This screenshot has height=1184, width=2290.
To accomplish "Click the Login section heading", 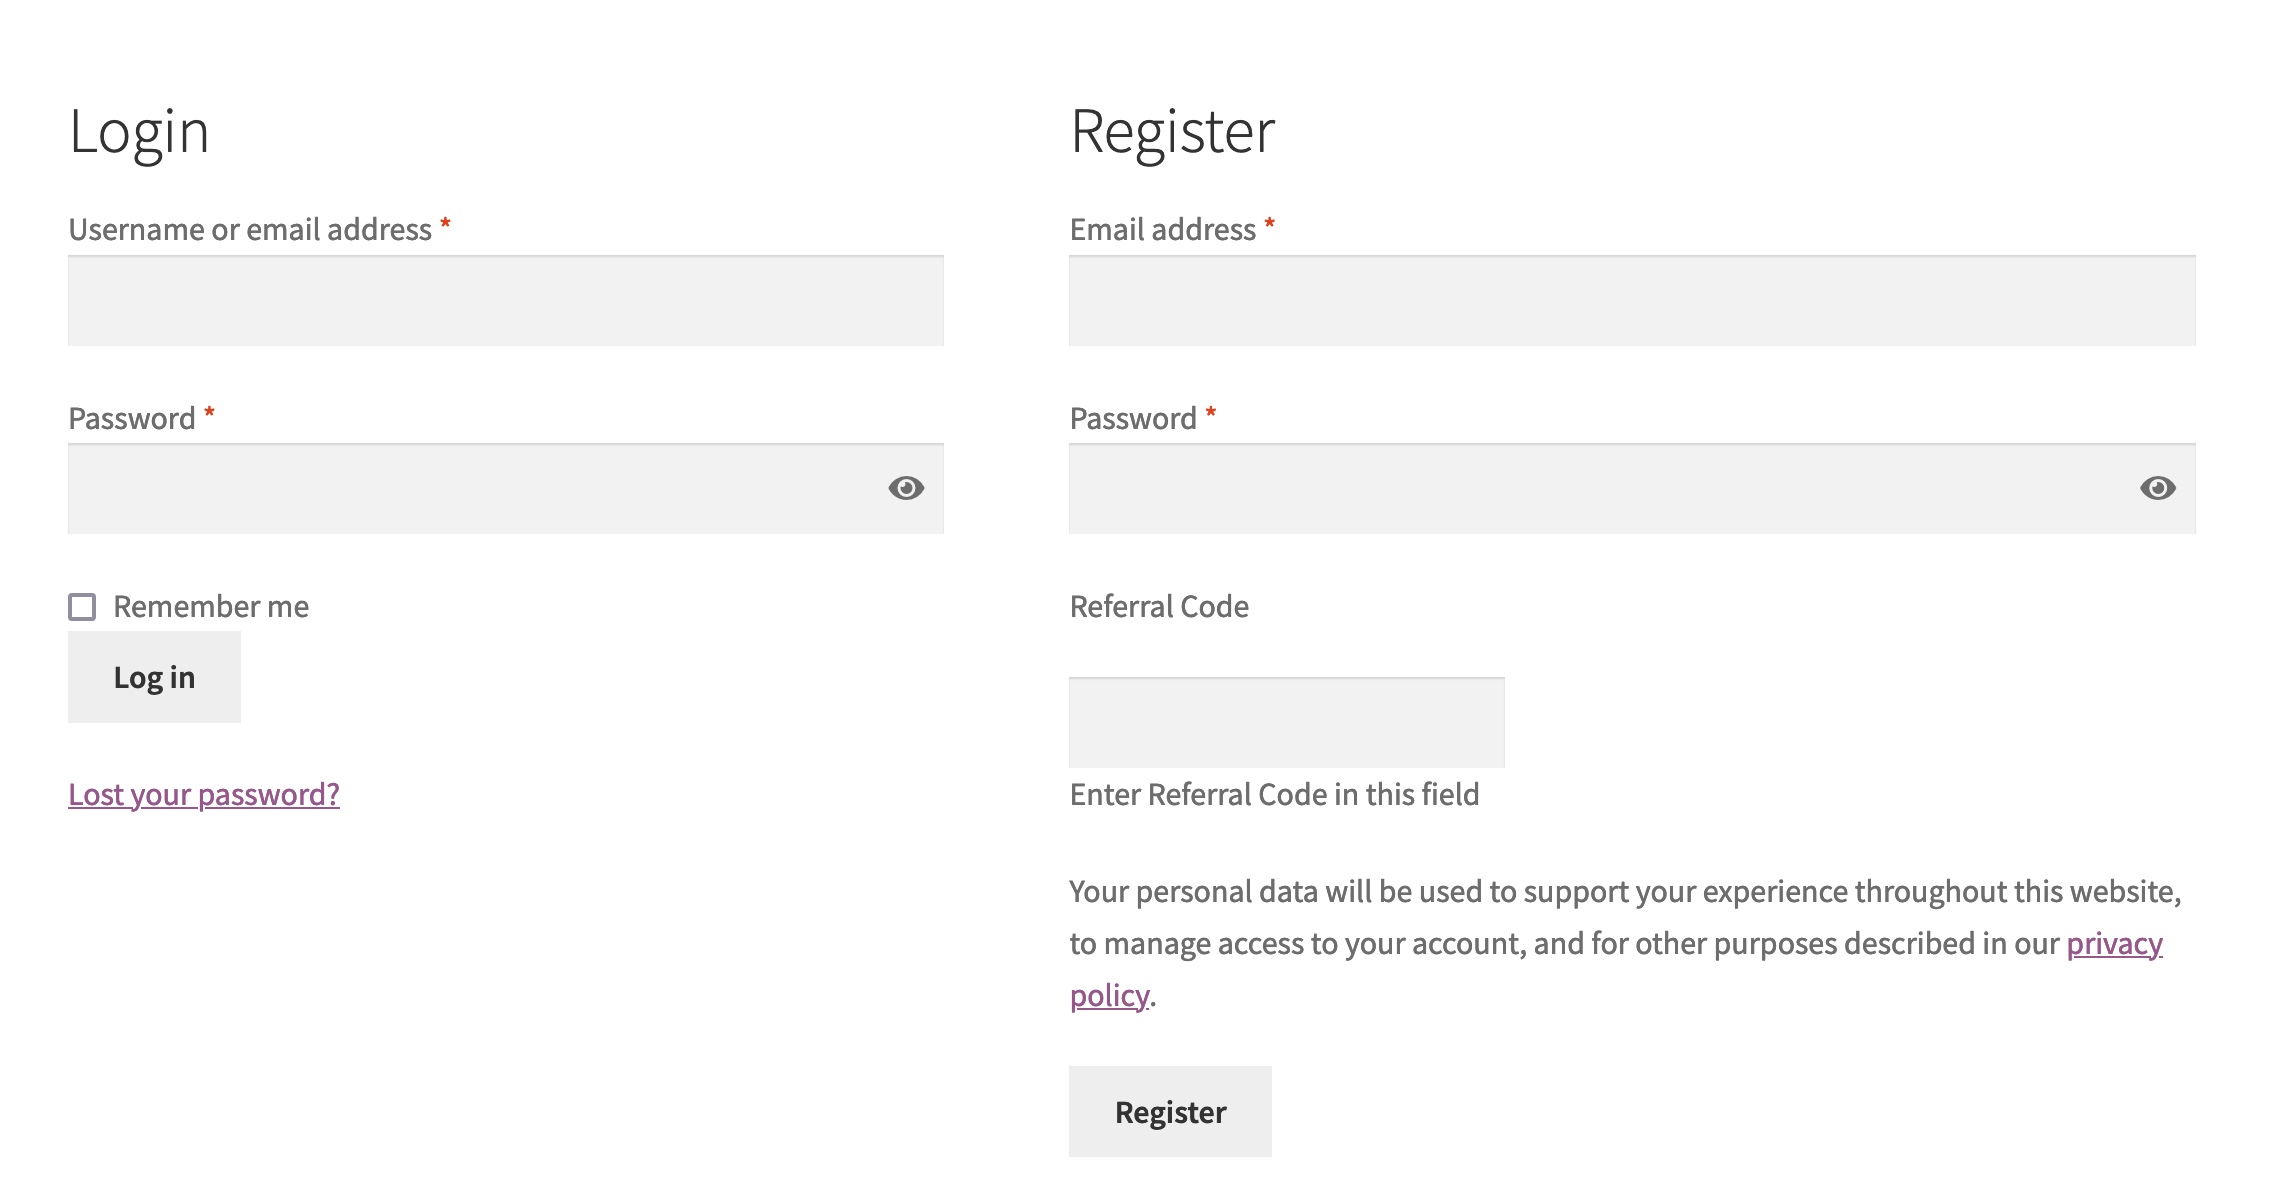I will 140,129.
